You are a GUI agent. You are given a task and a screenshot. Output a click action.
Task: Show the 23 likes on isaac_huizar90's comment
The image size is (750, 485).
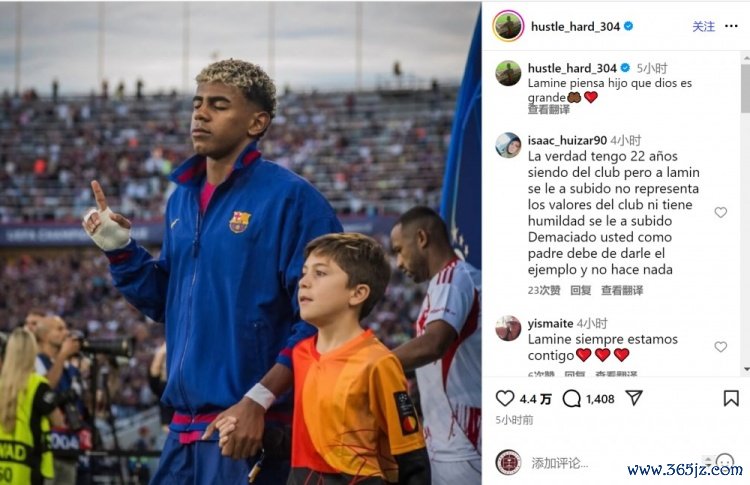(x=544, y=290)
